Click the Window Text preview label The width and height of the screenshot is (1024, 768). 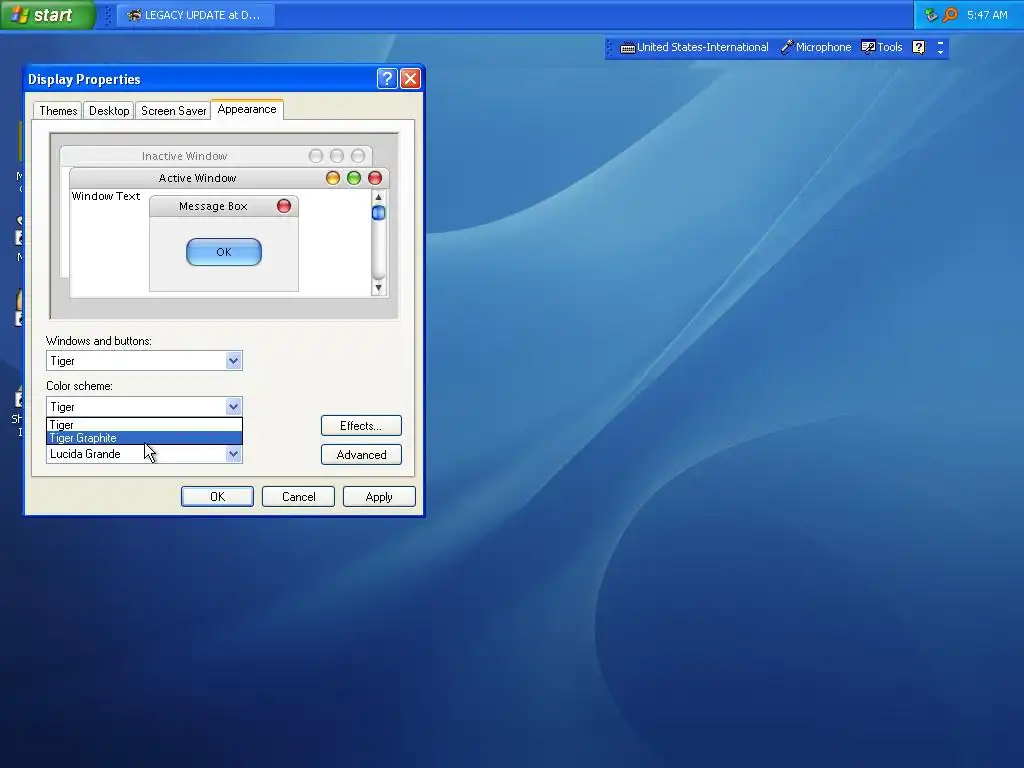pyautogui.click(x=106, y=196)
